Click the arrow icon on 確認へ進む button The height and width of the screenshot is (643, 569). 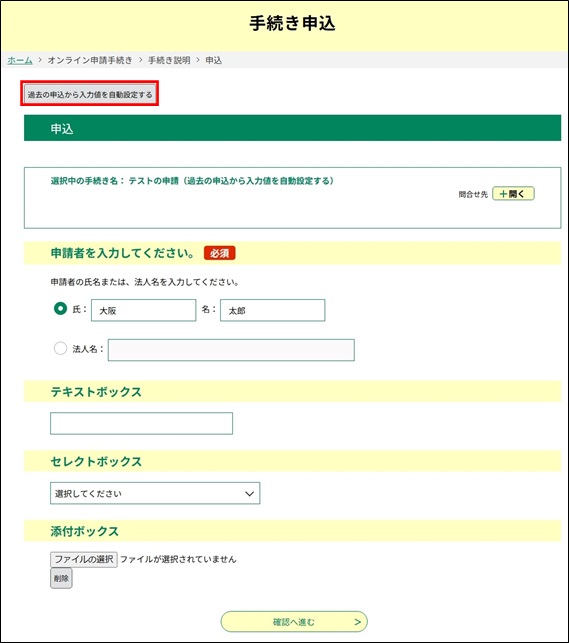pos(357,622)
